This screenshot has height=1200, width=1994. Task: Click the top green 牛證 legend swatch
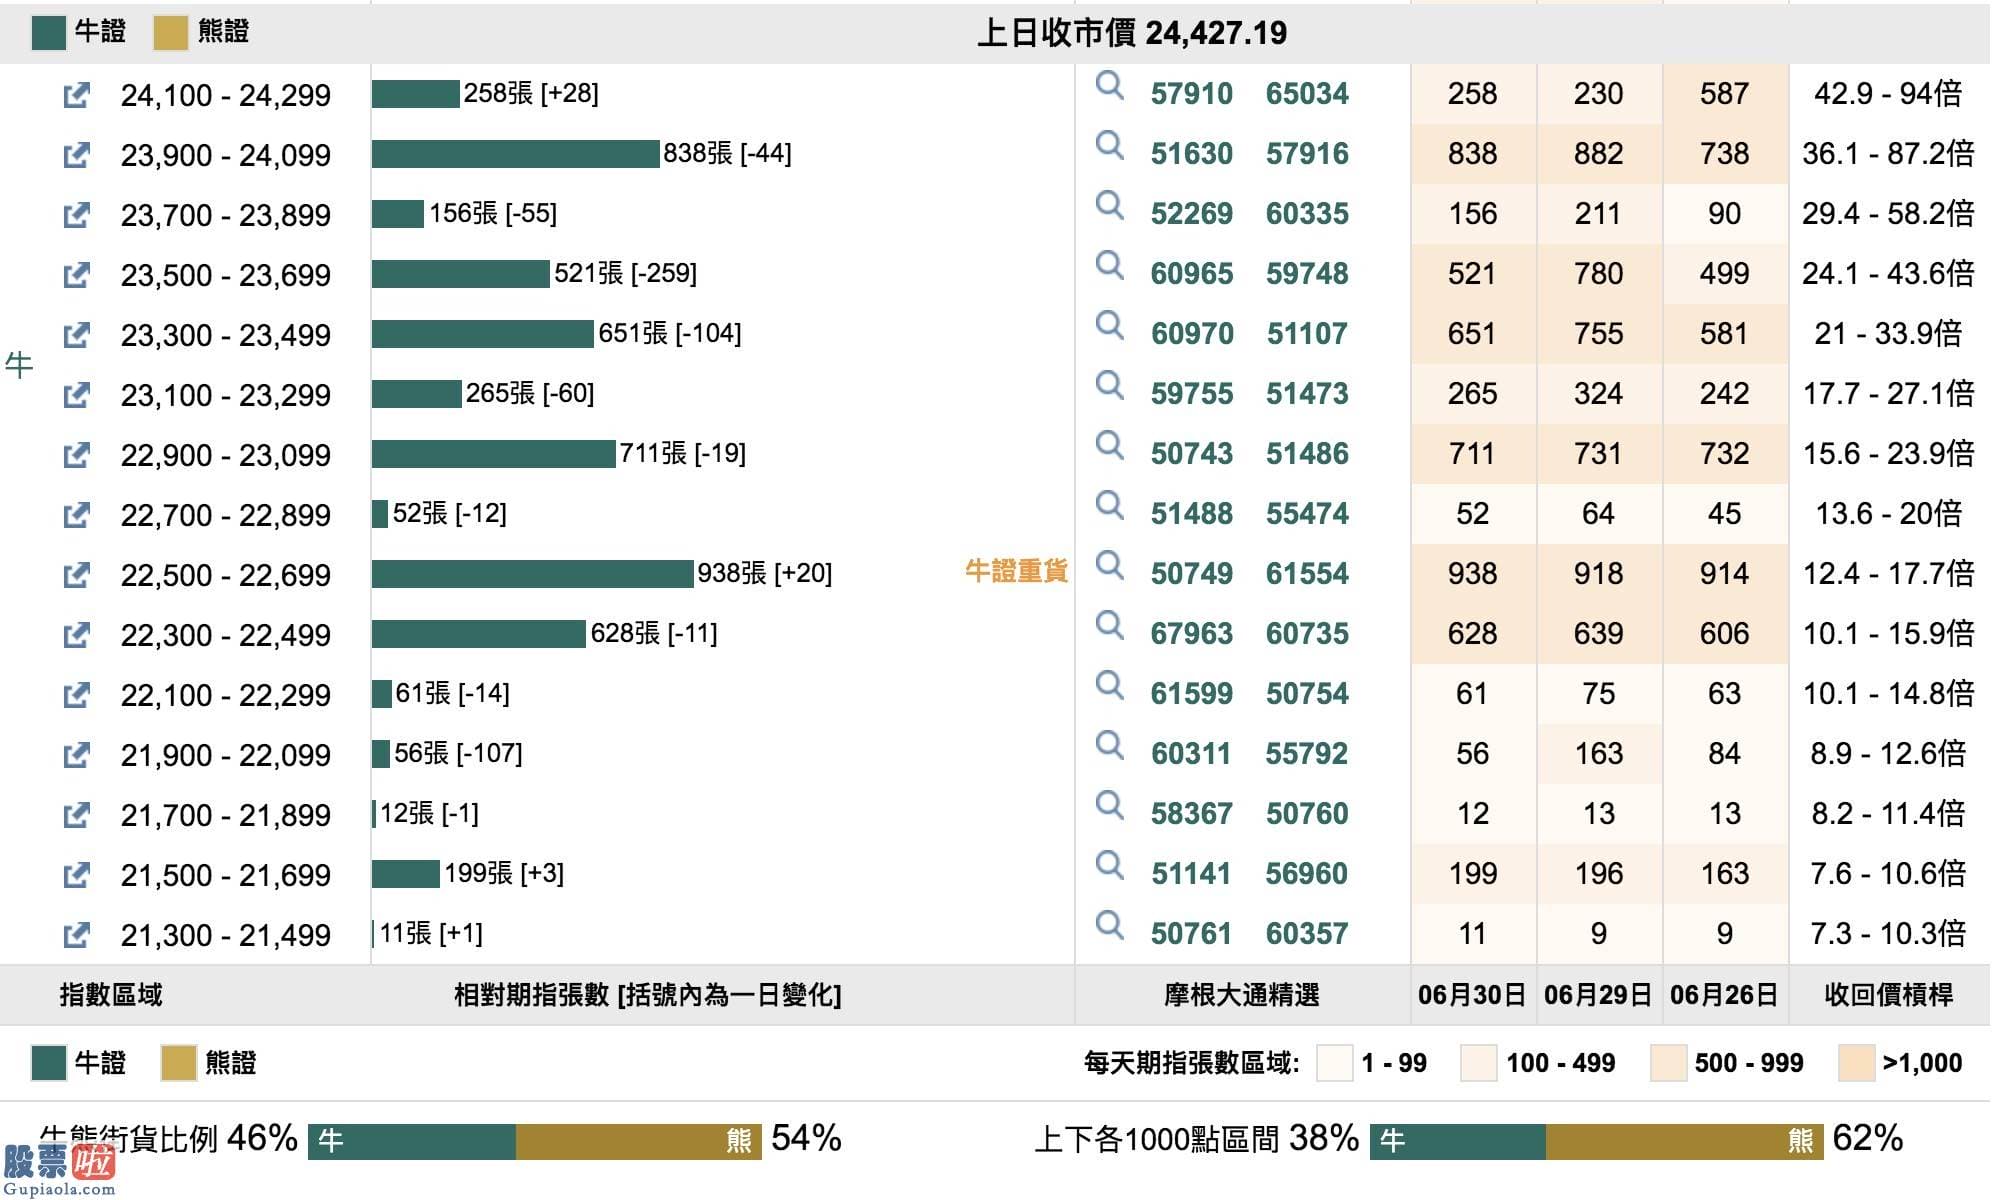coord(48,32)
